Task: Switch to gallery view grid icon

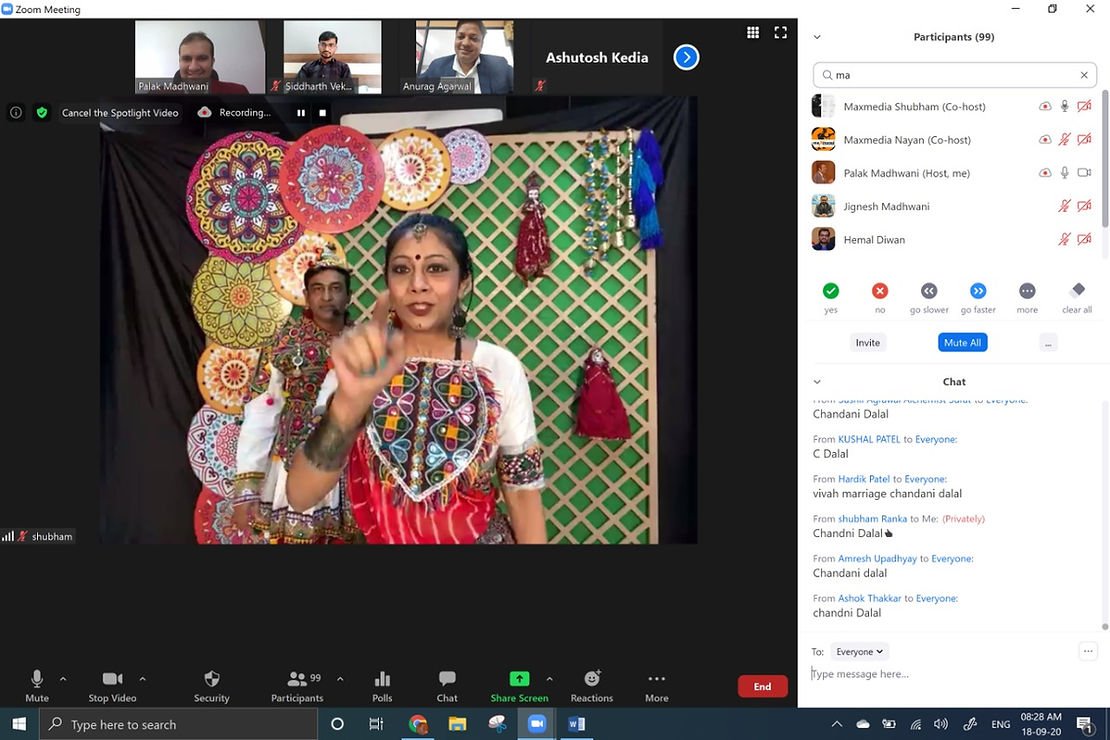Action: (x=753, y=33)
